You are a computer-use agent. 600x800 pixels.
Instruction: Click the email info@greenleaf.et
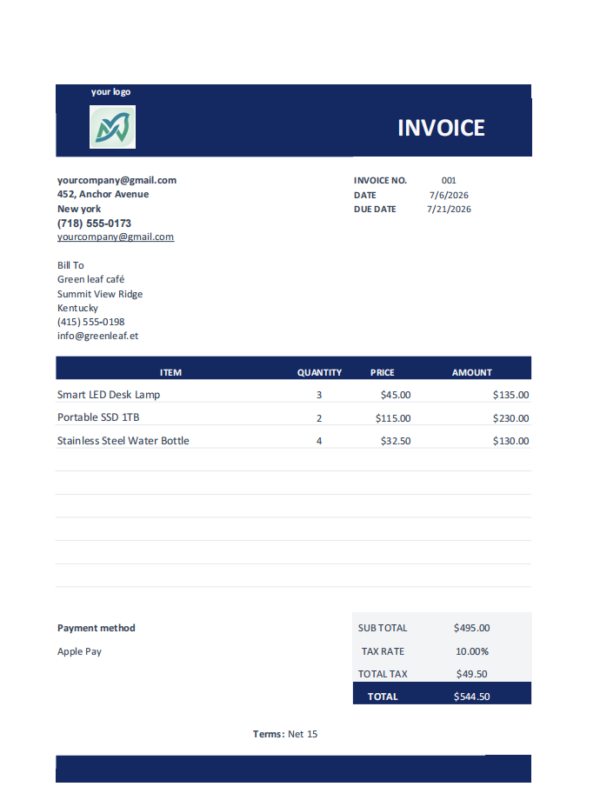(97, 336)
